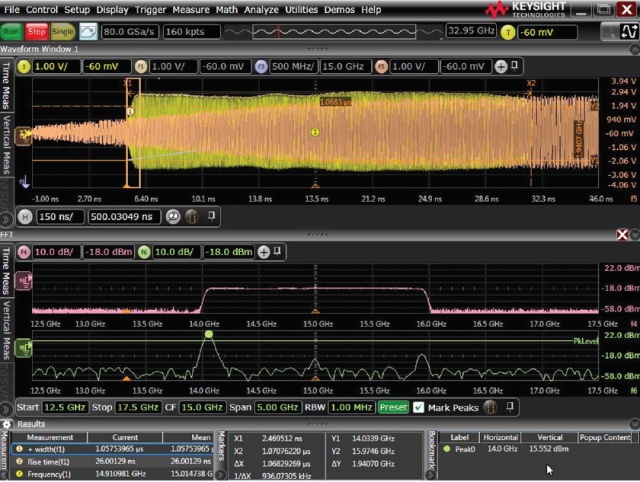Click the red Stop button
Viewport: 640px width, 482px height.
click(36, 31)
